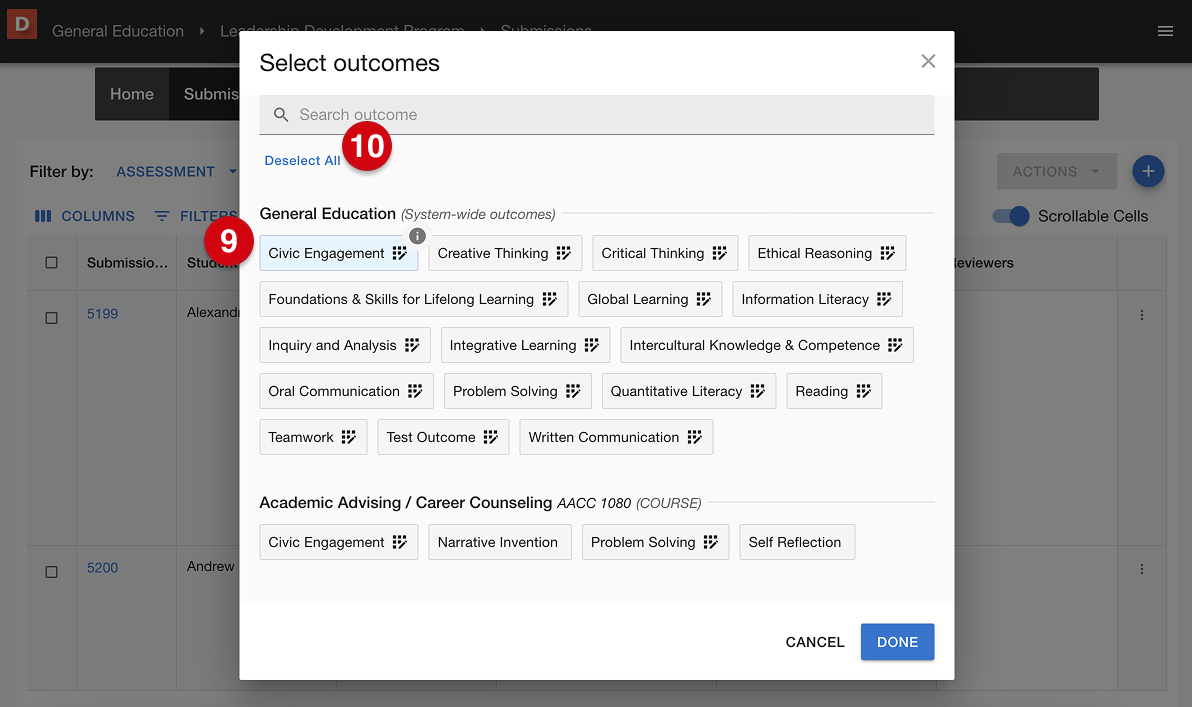The height and width of the screenshot is (707, 1192).
Task: Open row options for submission 5199
Action: (x=1142, y=315)
